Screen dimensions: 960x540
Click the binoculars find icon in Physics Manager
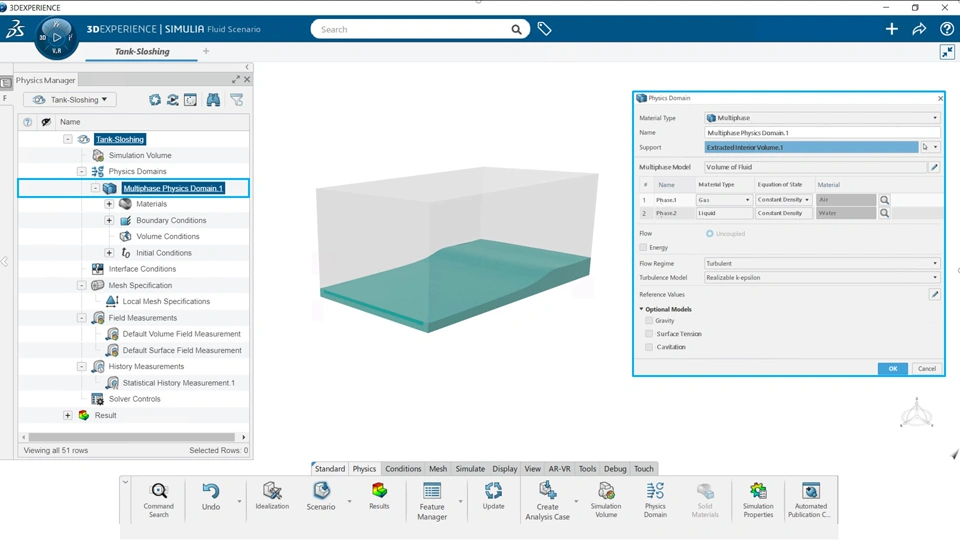pos(213,100)
